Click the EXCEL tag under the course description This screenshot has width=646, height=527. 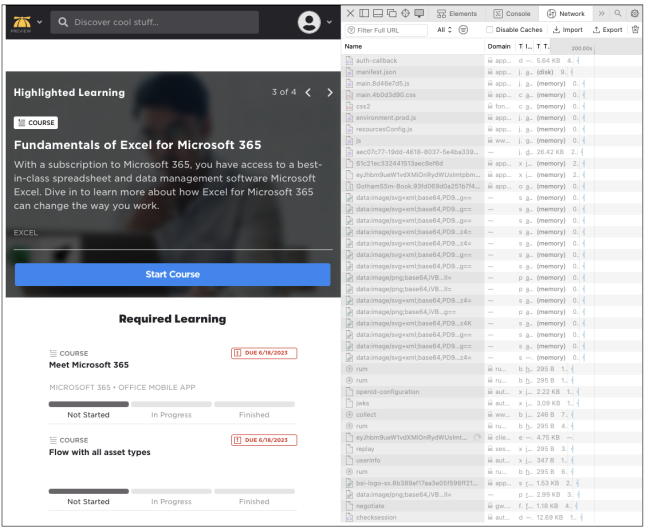pos(26,233)
